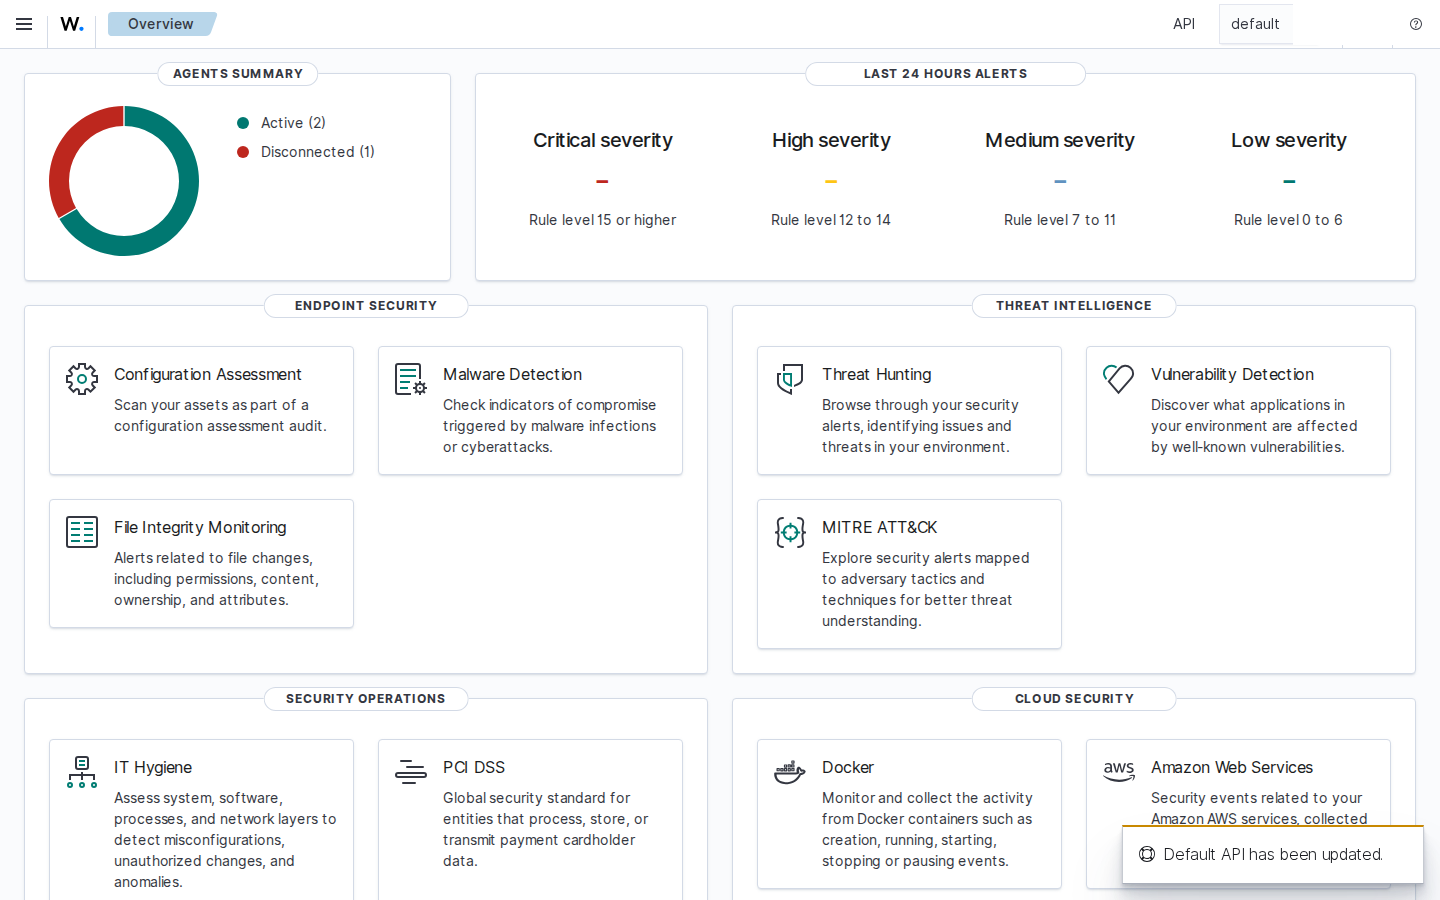Screen dimensions: 1440x900
Task: Select the Overview breadcrumb tab
Action: (x=161, y=24)
